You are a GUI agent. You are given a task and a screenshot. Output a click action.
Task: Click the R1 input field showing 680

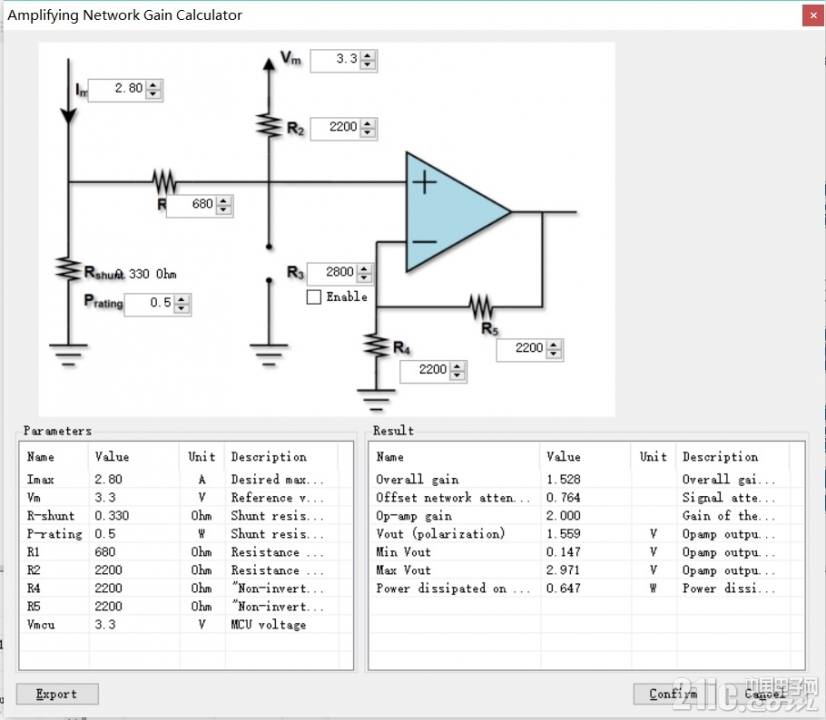[x=192, y=205]
